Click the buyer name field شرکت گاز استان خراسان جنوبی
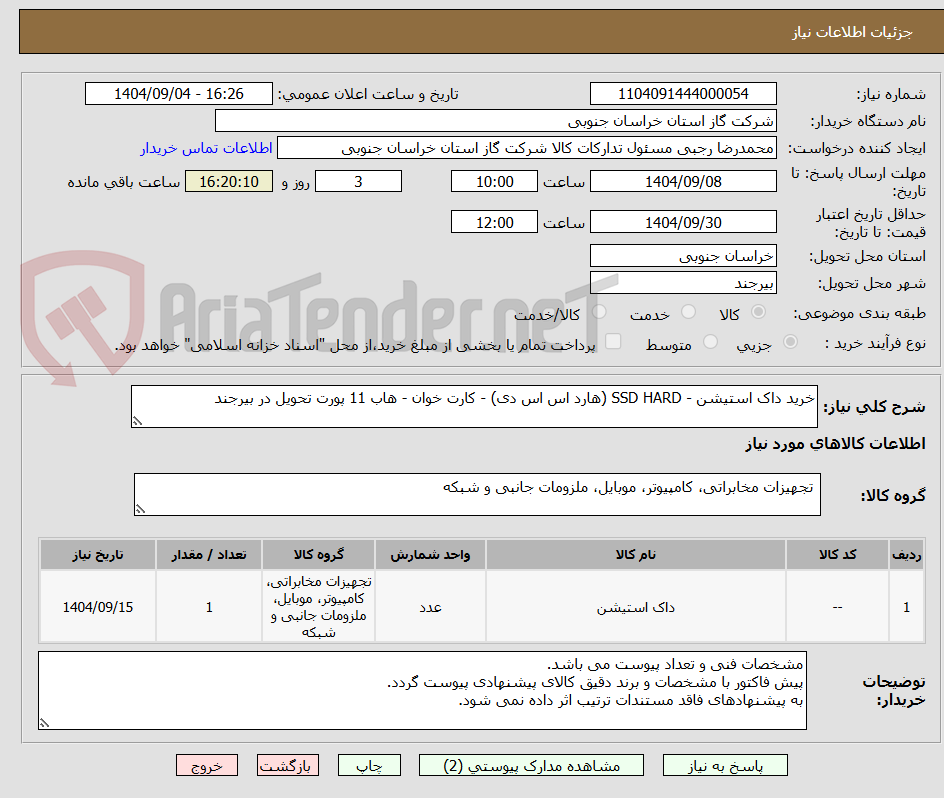 point(495,121)
